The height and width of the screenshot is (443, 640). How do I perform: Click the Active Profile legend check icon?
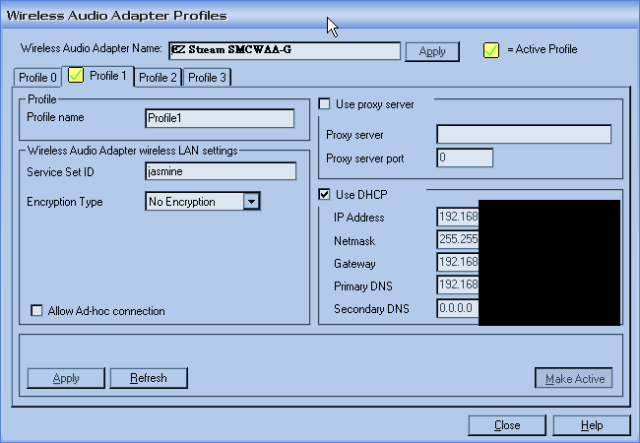[491, 50]
